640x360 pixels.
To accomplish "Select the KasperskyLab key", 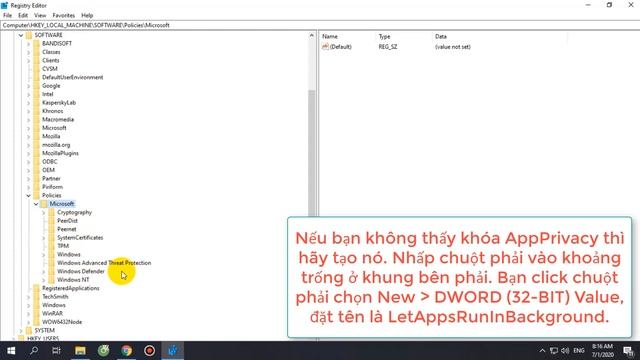I will (x=59, y=103).
